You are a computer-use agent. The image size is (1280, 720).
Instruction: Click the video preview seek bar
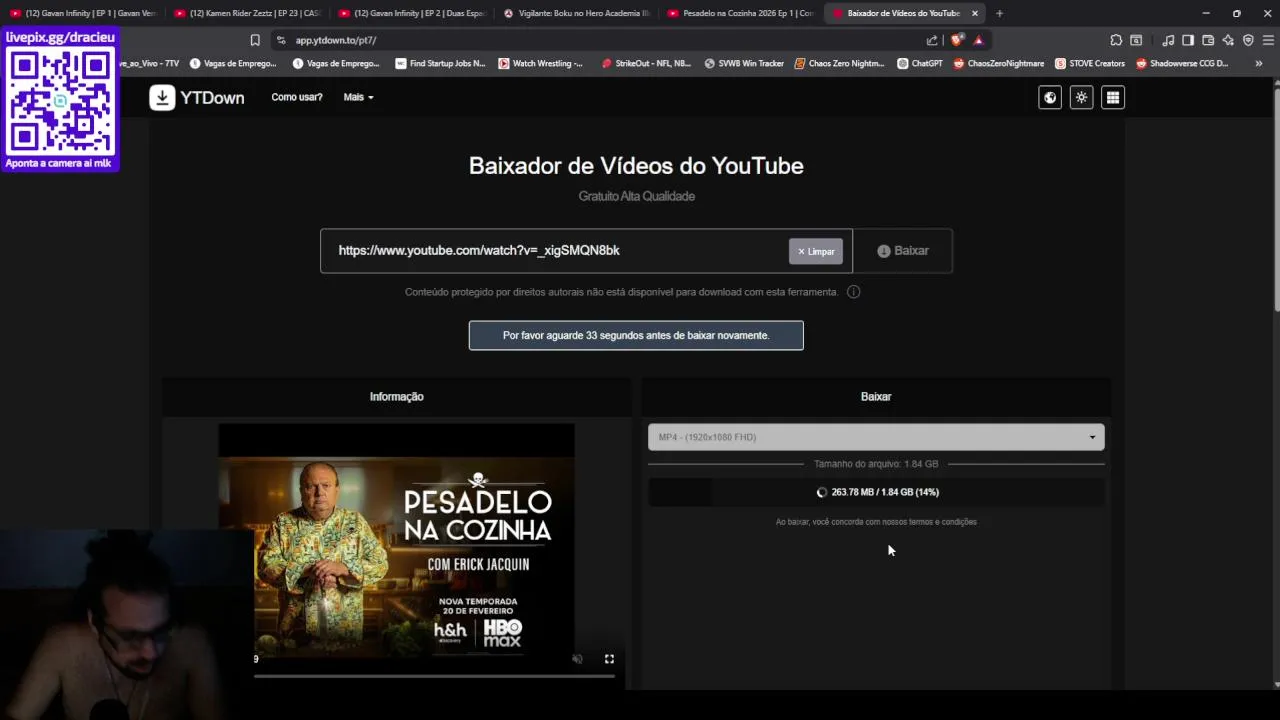434,677
